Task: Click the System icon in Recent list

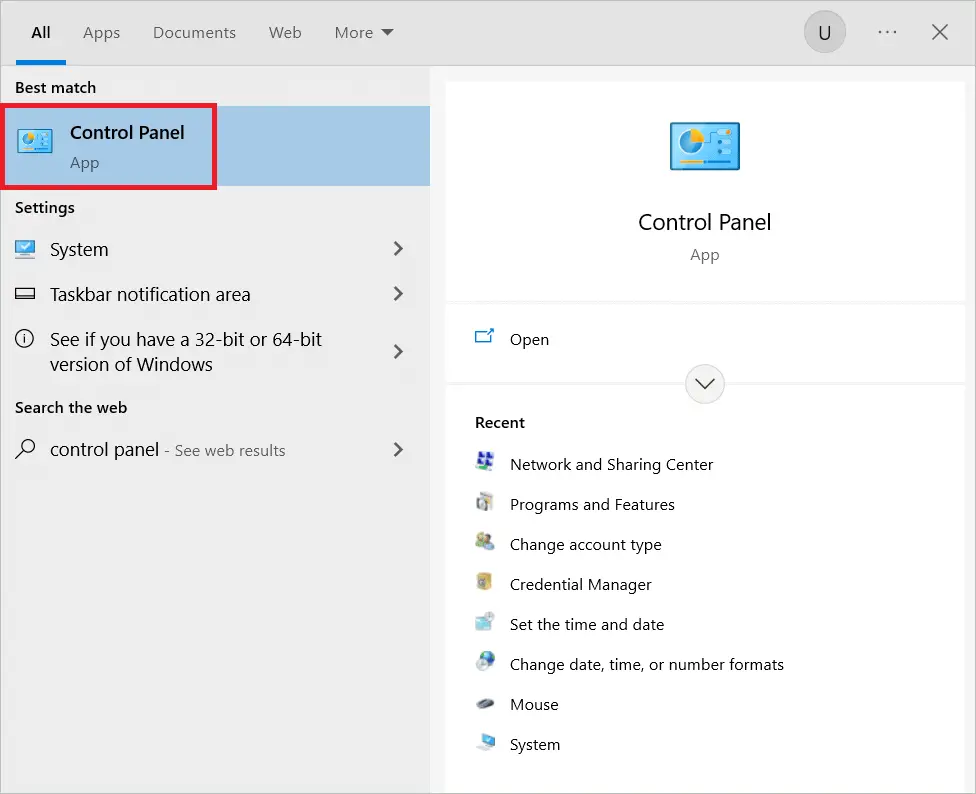Action: pos(486,742)
